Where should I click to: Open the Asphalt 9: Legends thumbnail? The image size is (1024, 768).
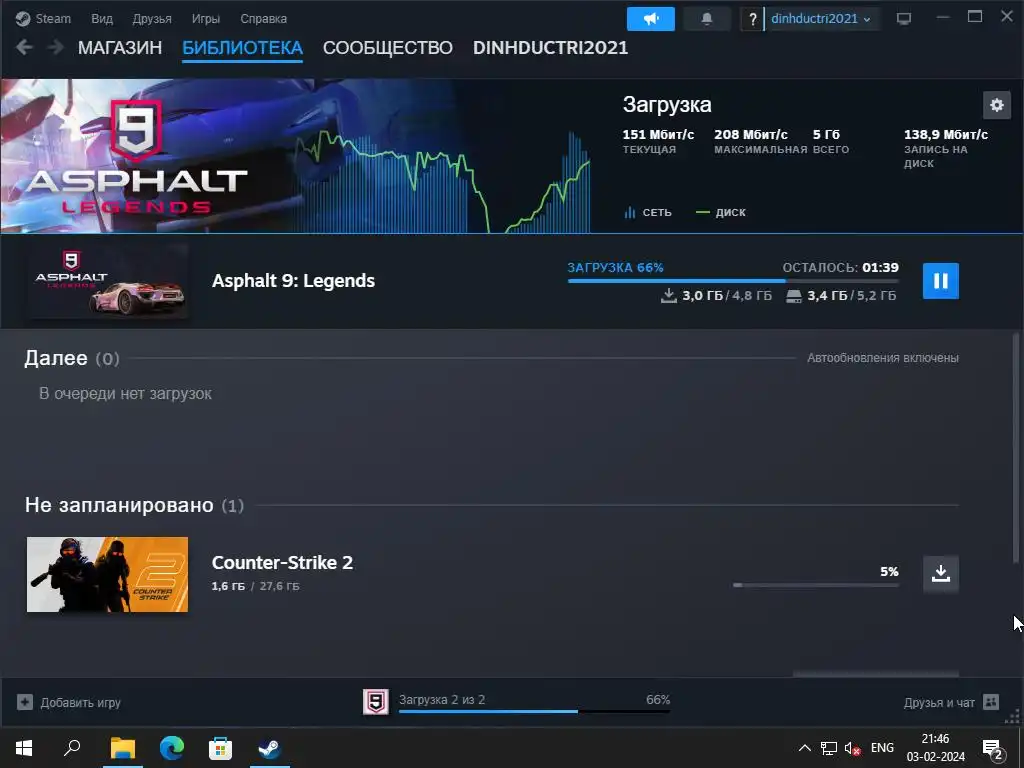(x=108, y=281)
